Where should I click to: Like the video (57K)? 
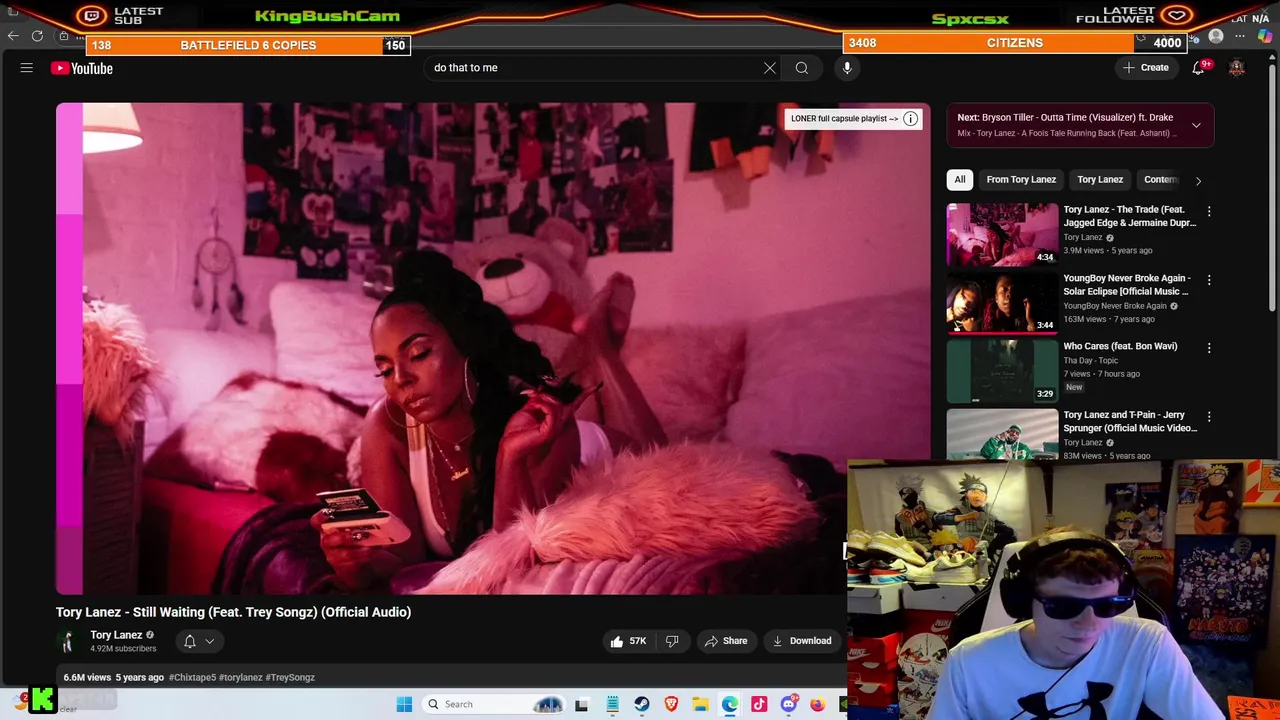pos(628,641)
